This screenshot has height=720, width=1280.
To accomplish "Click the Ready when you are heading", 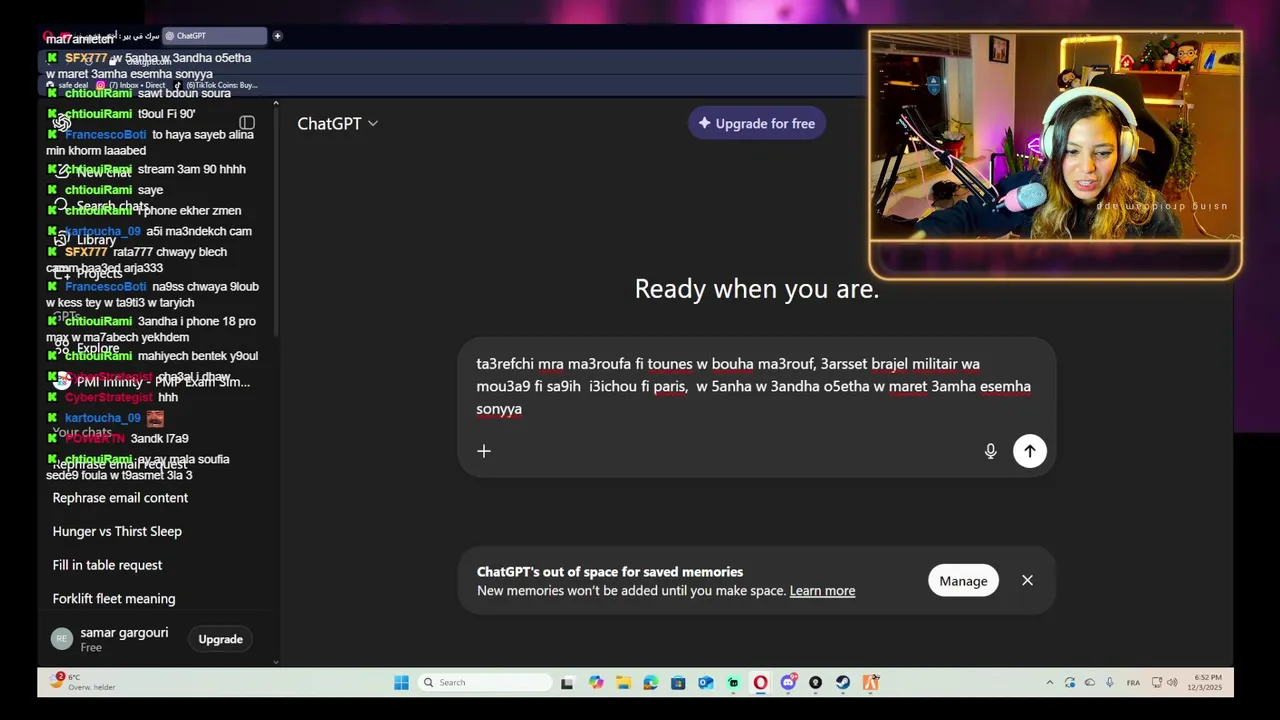I will pyautogui.click(x=757, y=289).
